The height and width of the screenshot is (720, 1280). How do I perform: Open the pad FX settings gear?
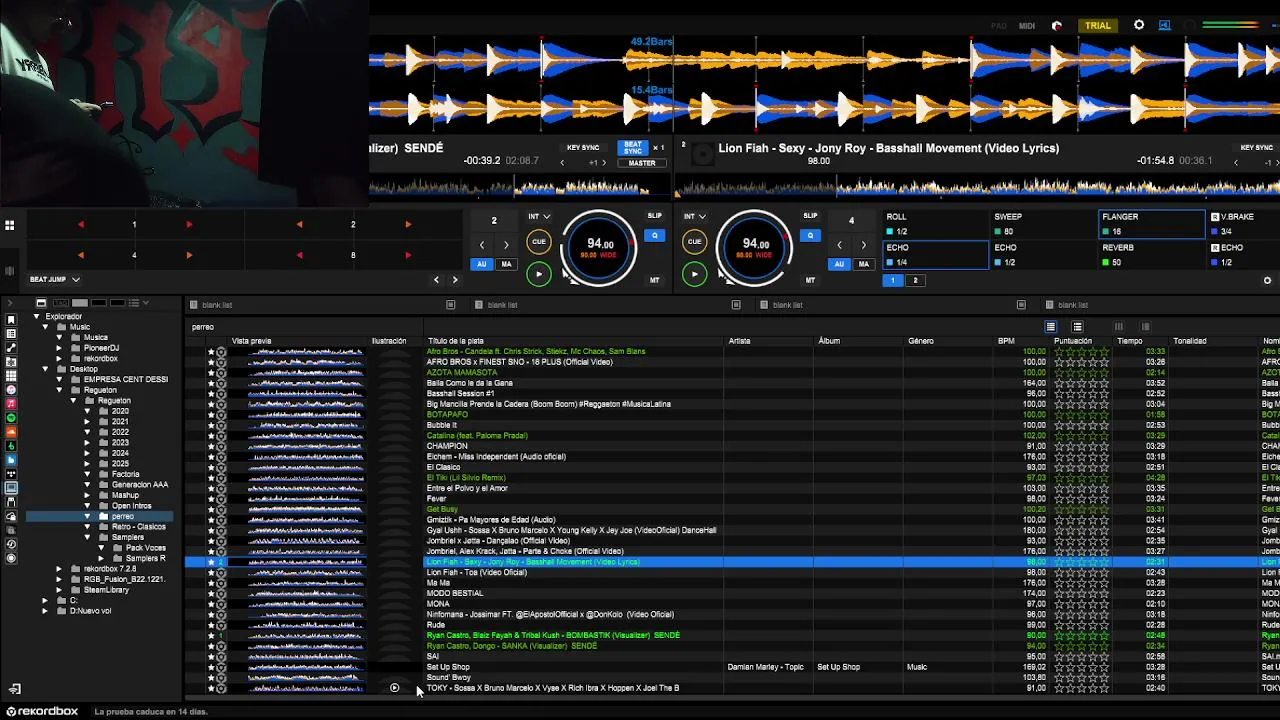tap(1268, 281)
